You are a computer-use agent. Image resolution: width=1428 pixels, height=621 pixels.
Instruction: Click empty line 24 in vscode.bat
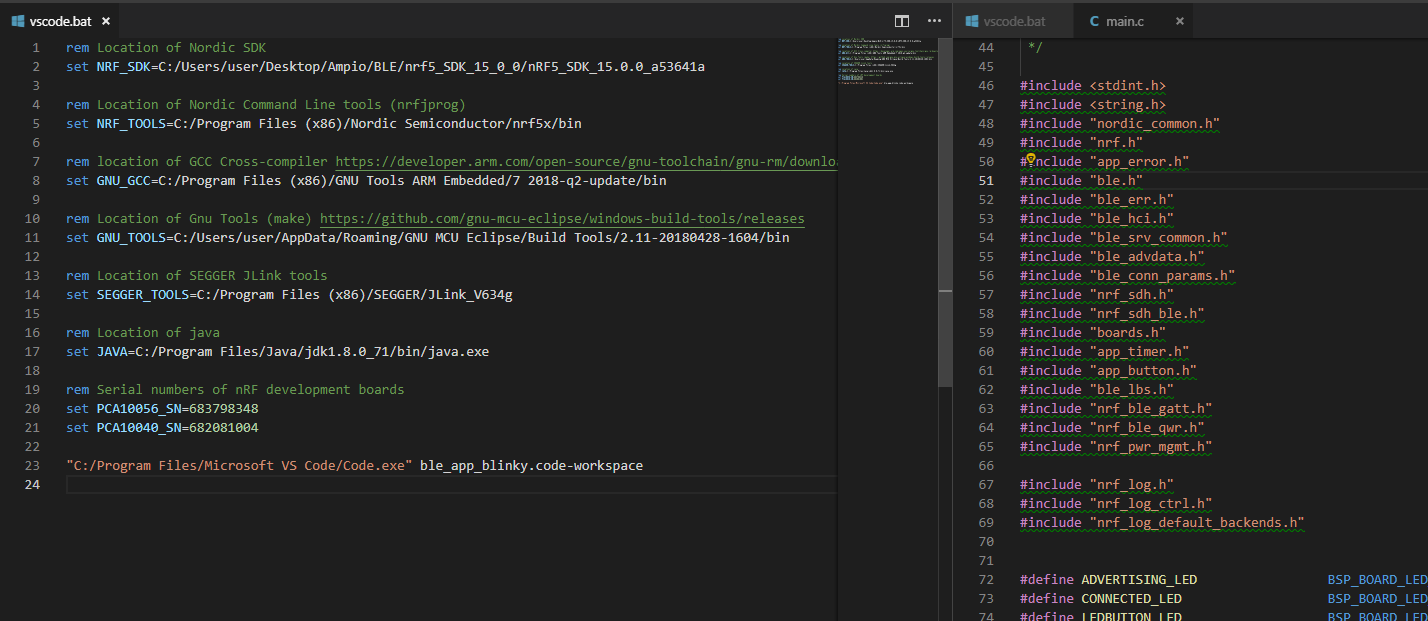tap(450, 484)
